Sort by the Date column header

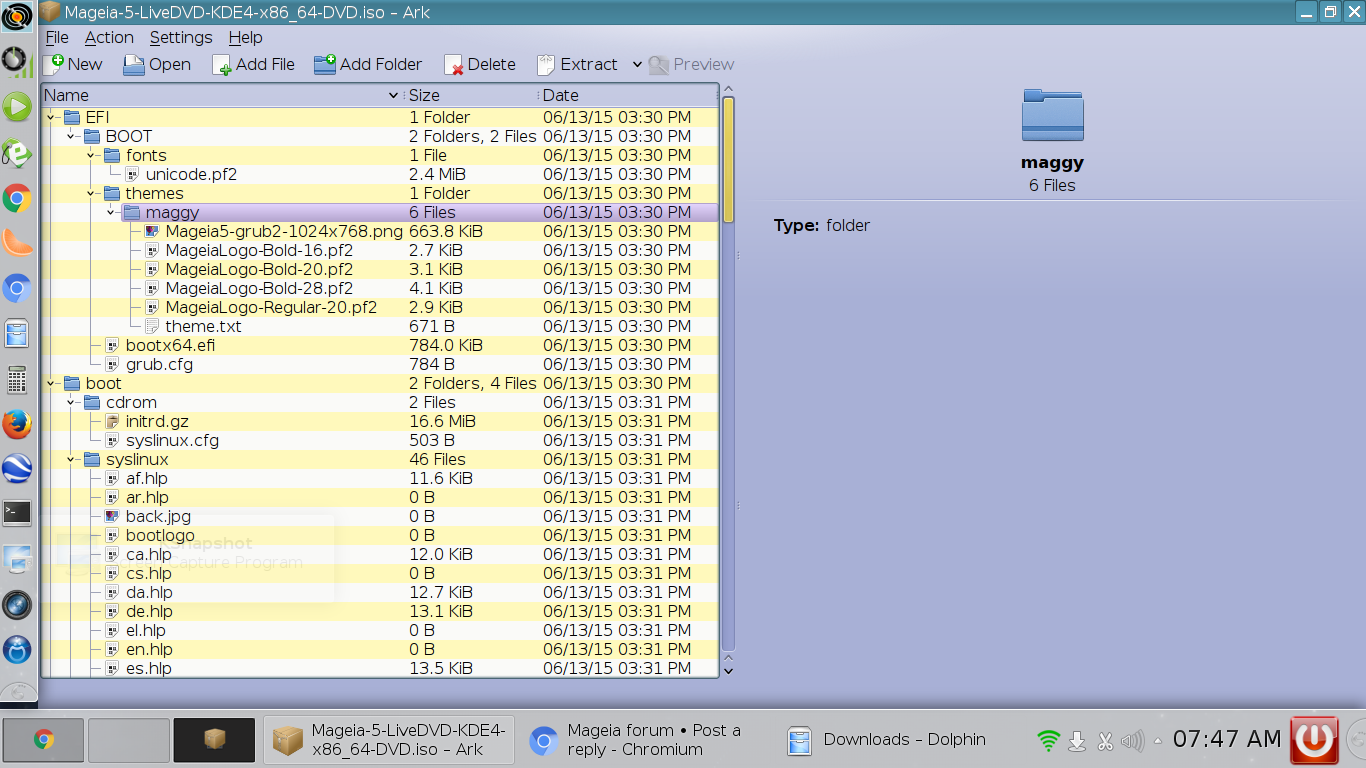[628, 95]
